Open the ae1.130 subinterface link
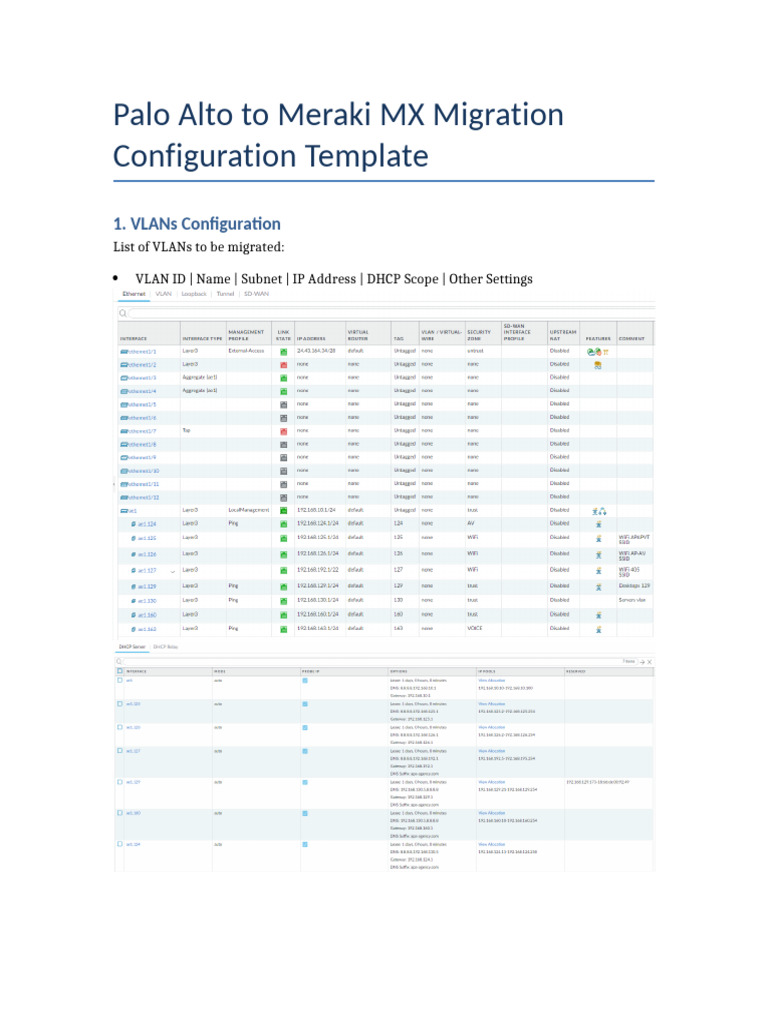This screenshot has width=768, height=1024. tap(147, 601)
